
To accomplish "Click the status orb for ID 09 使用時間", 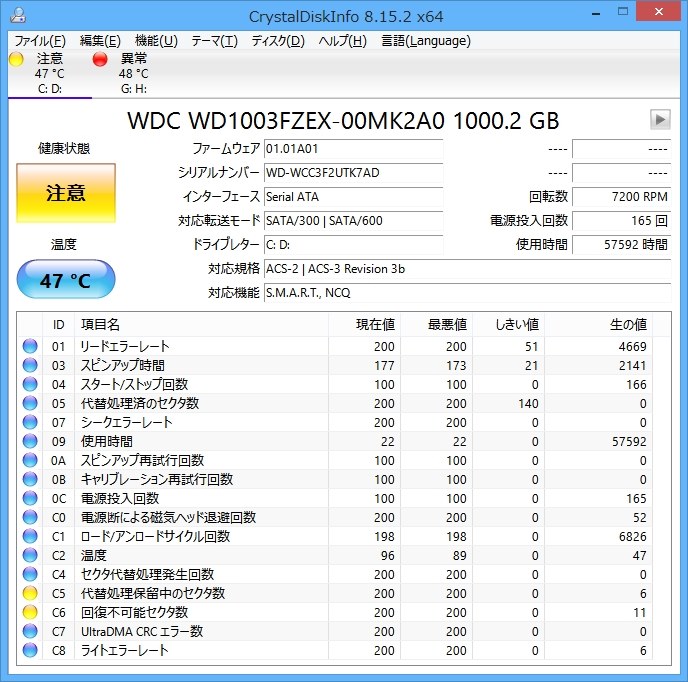I will pos(30,441).
